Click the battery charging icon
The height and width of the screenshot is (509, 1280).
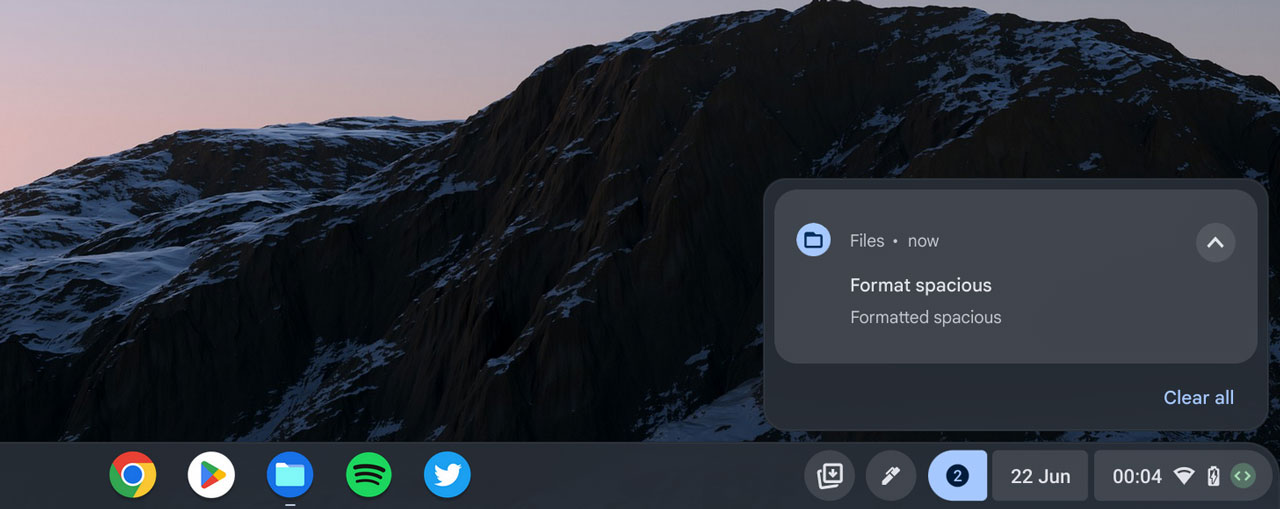point(1213,477)
